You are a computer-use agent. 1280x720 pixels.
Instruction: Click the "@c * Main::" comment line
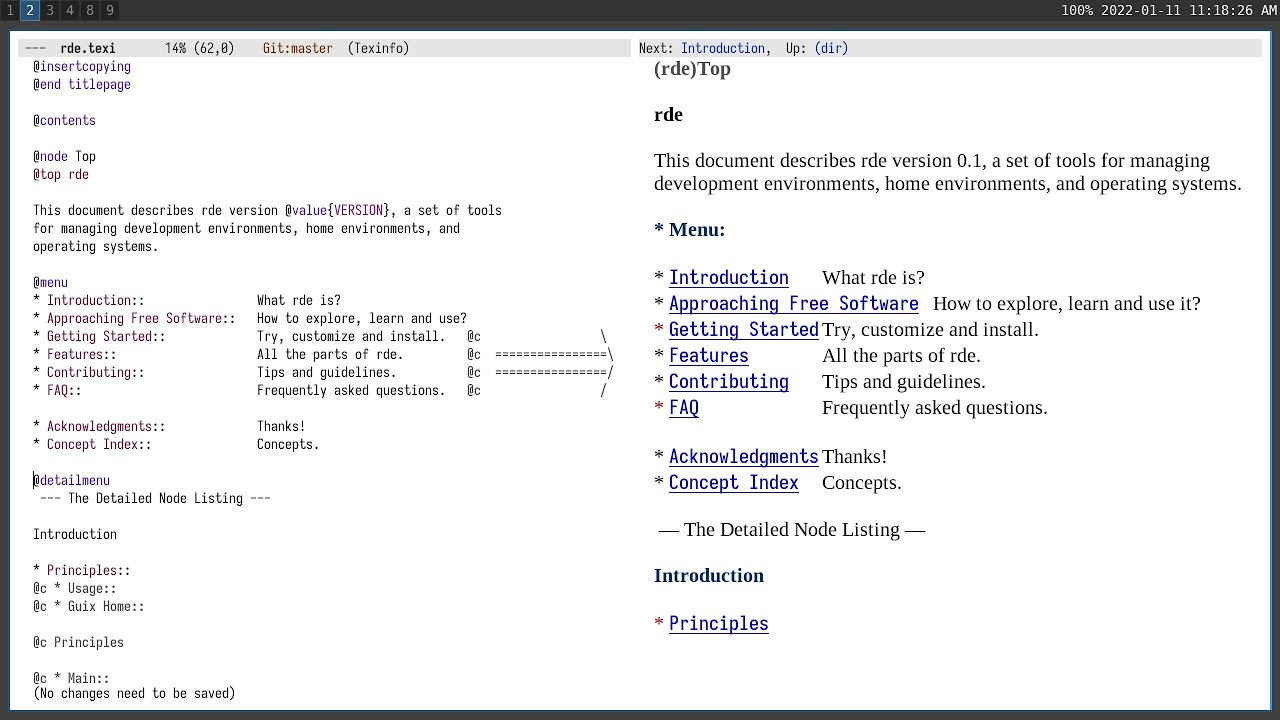(x=71, y=679)
